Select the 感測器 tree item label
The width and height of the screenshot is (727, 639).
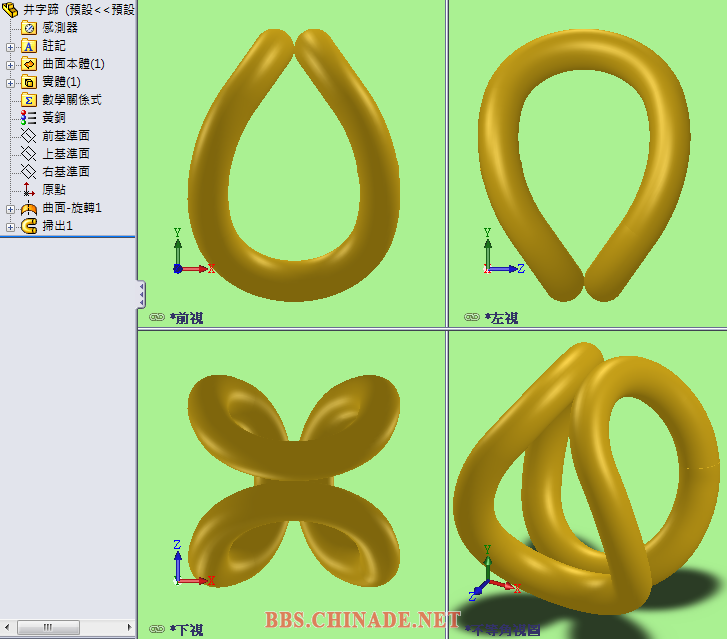[60, 28]
